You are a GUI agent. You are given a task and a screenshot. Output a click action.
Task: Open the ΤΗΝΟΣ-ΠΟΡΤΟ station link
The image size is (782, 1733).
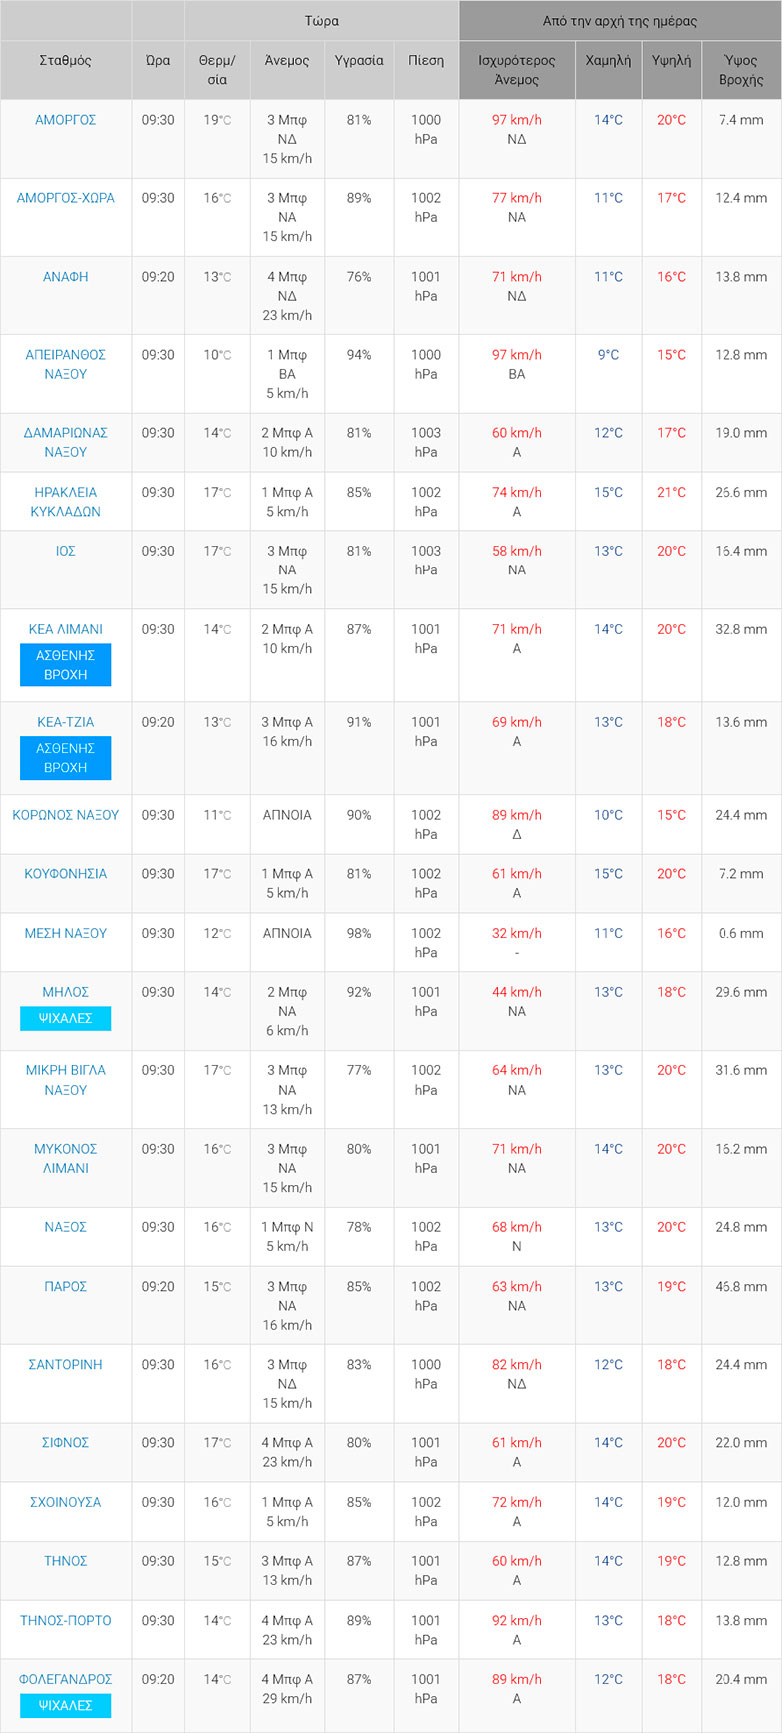[x=65, y=1620]
